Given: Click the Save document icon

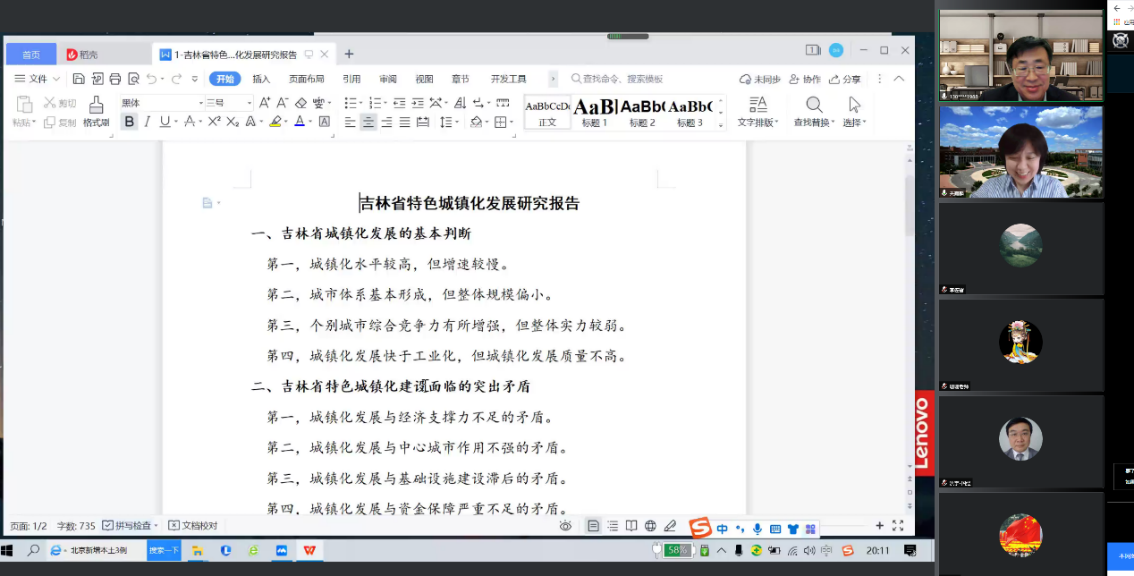Looking at the screenshot, I should tap(79, 79).
